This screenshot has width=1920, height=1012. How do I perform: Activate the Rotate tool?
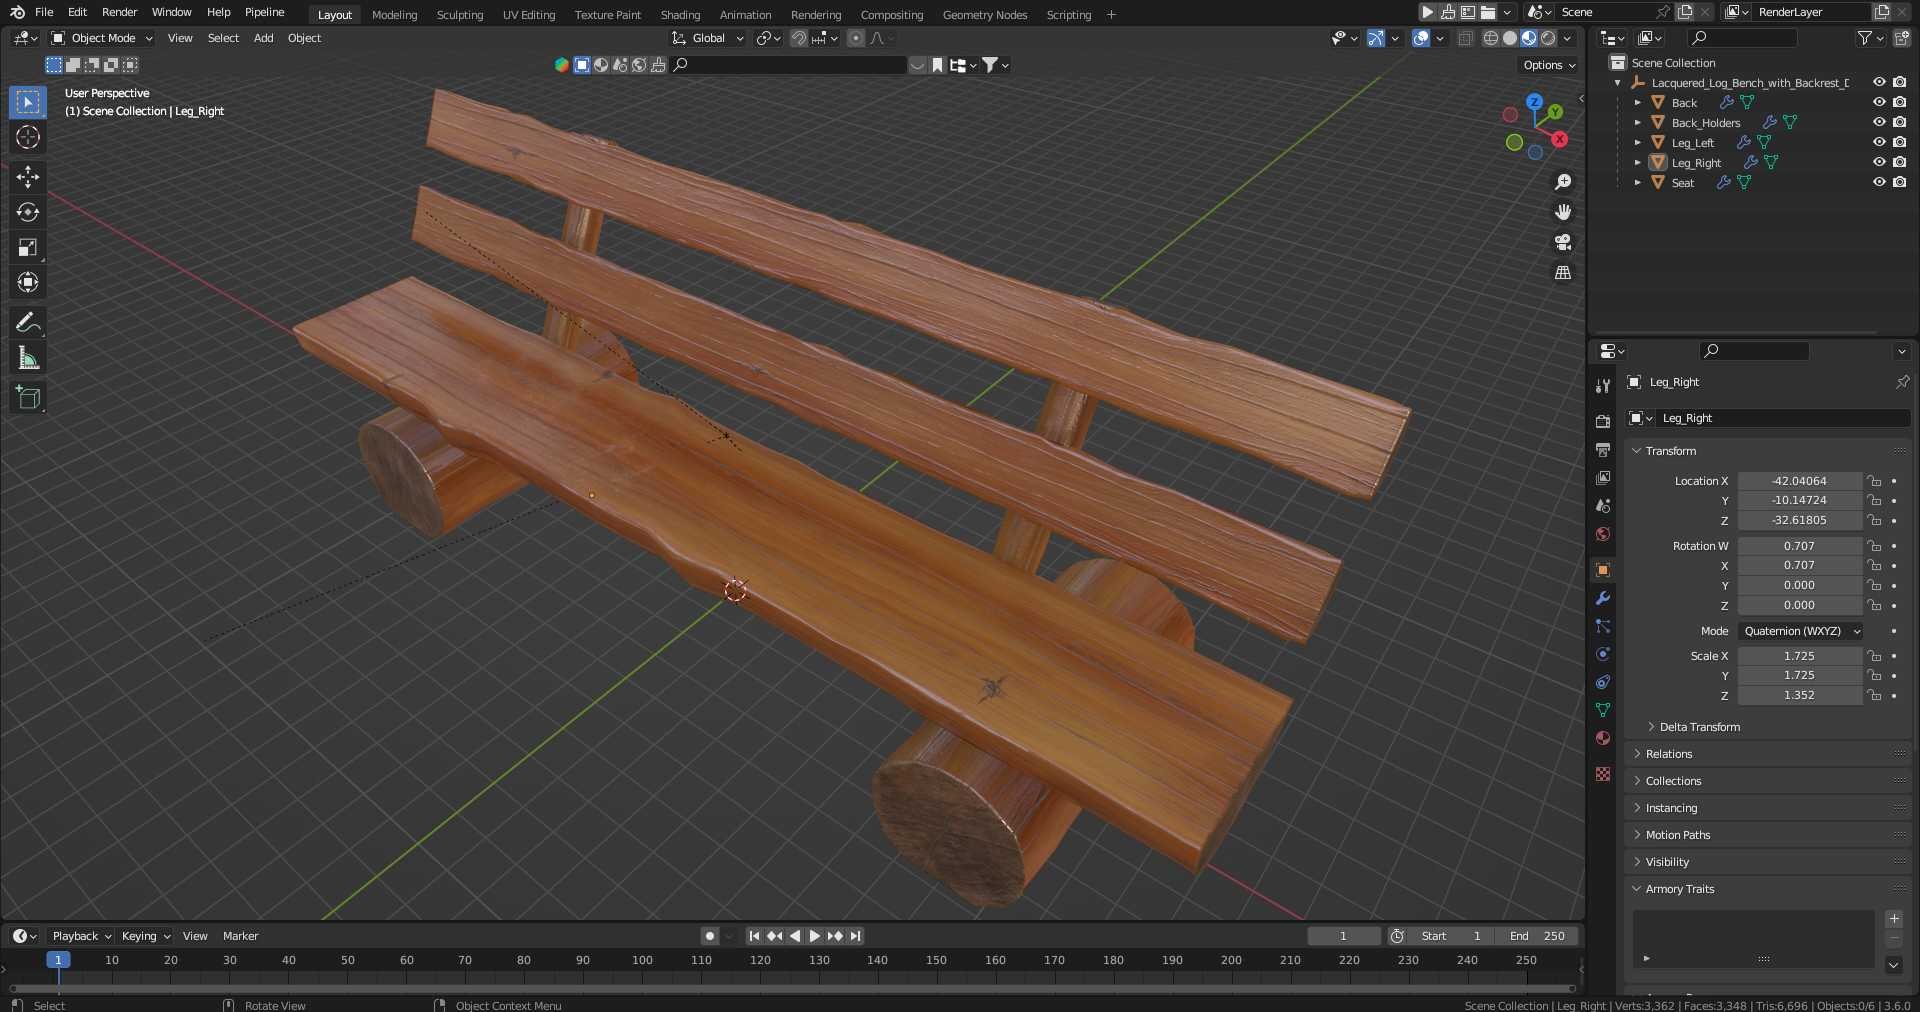click(28, 212)
